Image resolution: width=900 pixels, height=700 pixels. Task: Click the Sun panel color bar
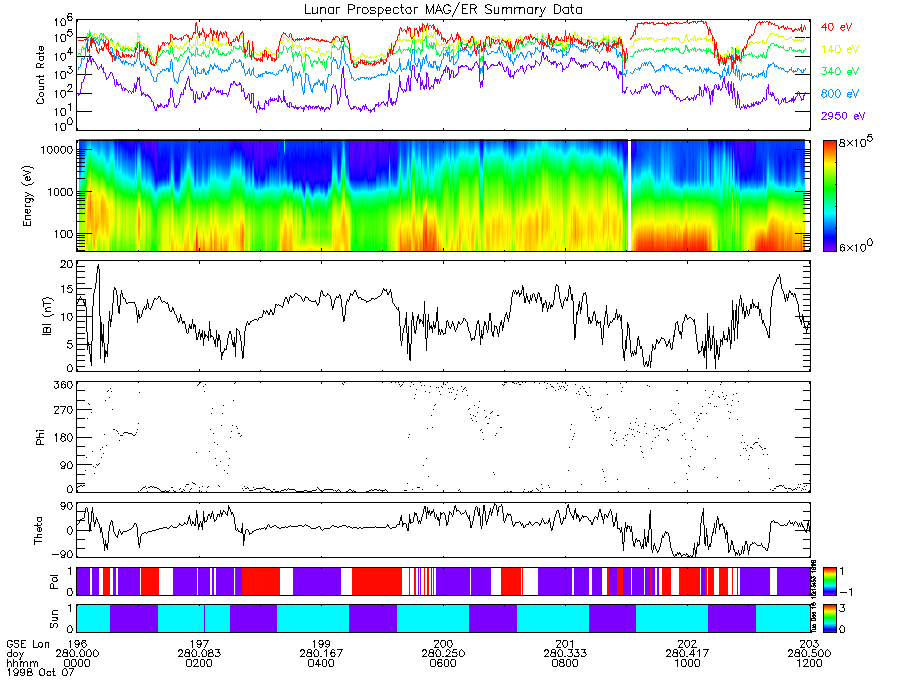coord(830,618)
